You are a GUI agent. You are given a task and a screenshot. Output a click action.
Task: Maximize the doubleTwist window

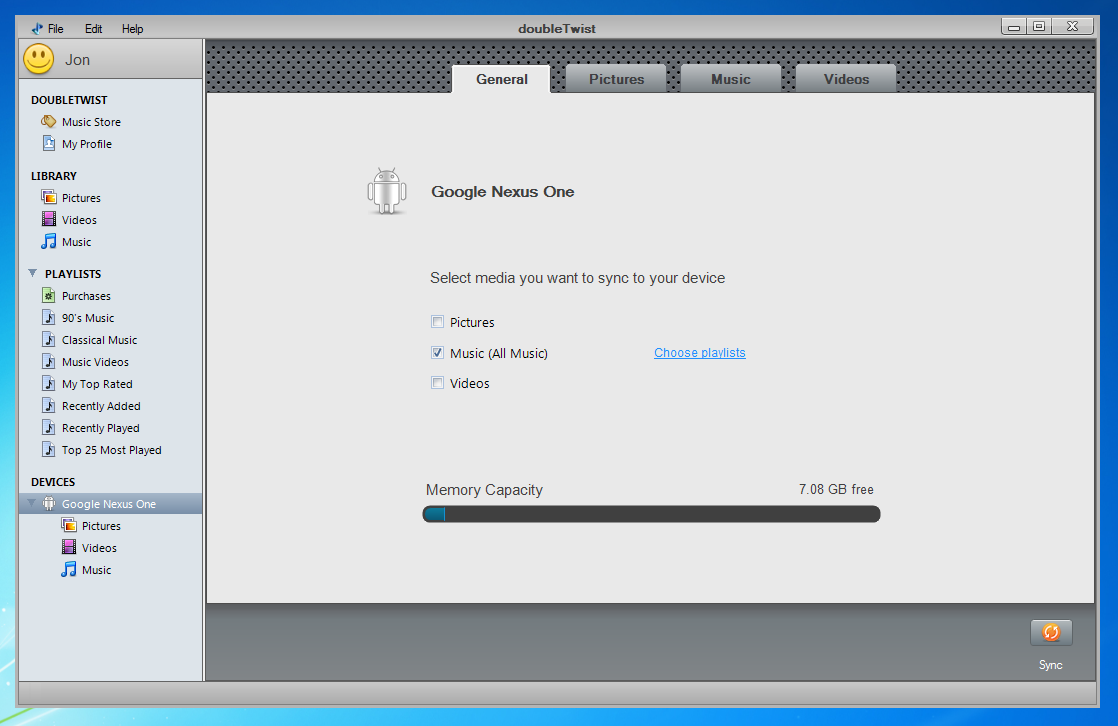point(1039,26)
